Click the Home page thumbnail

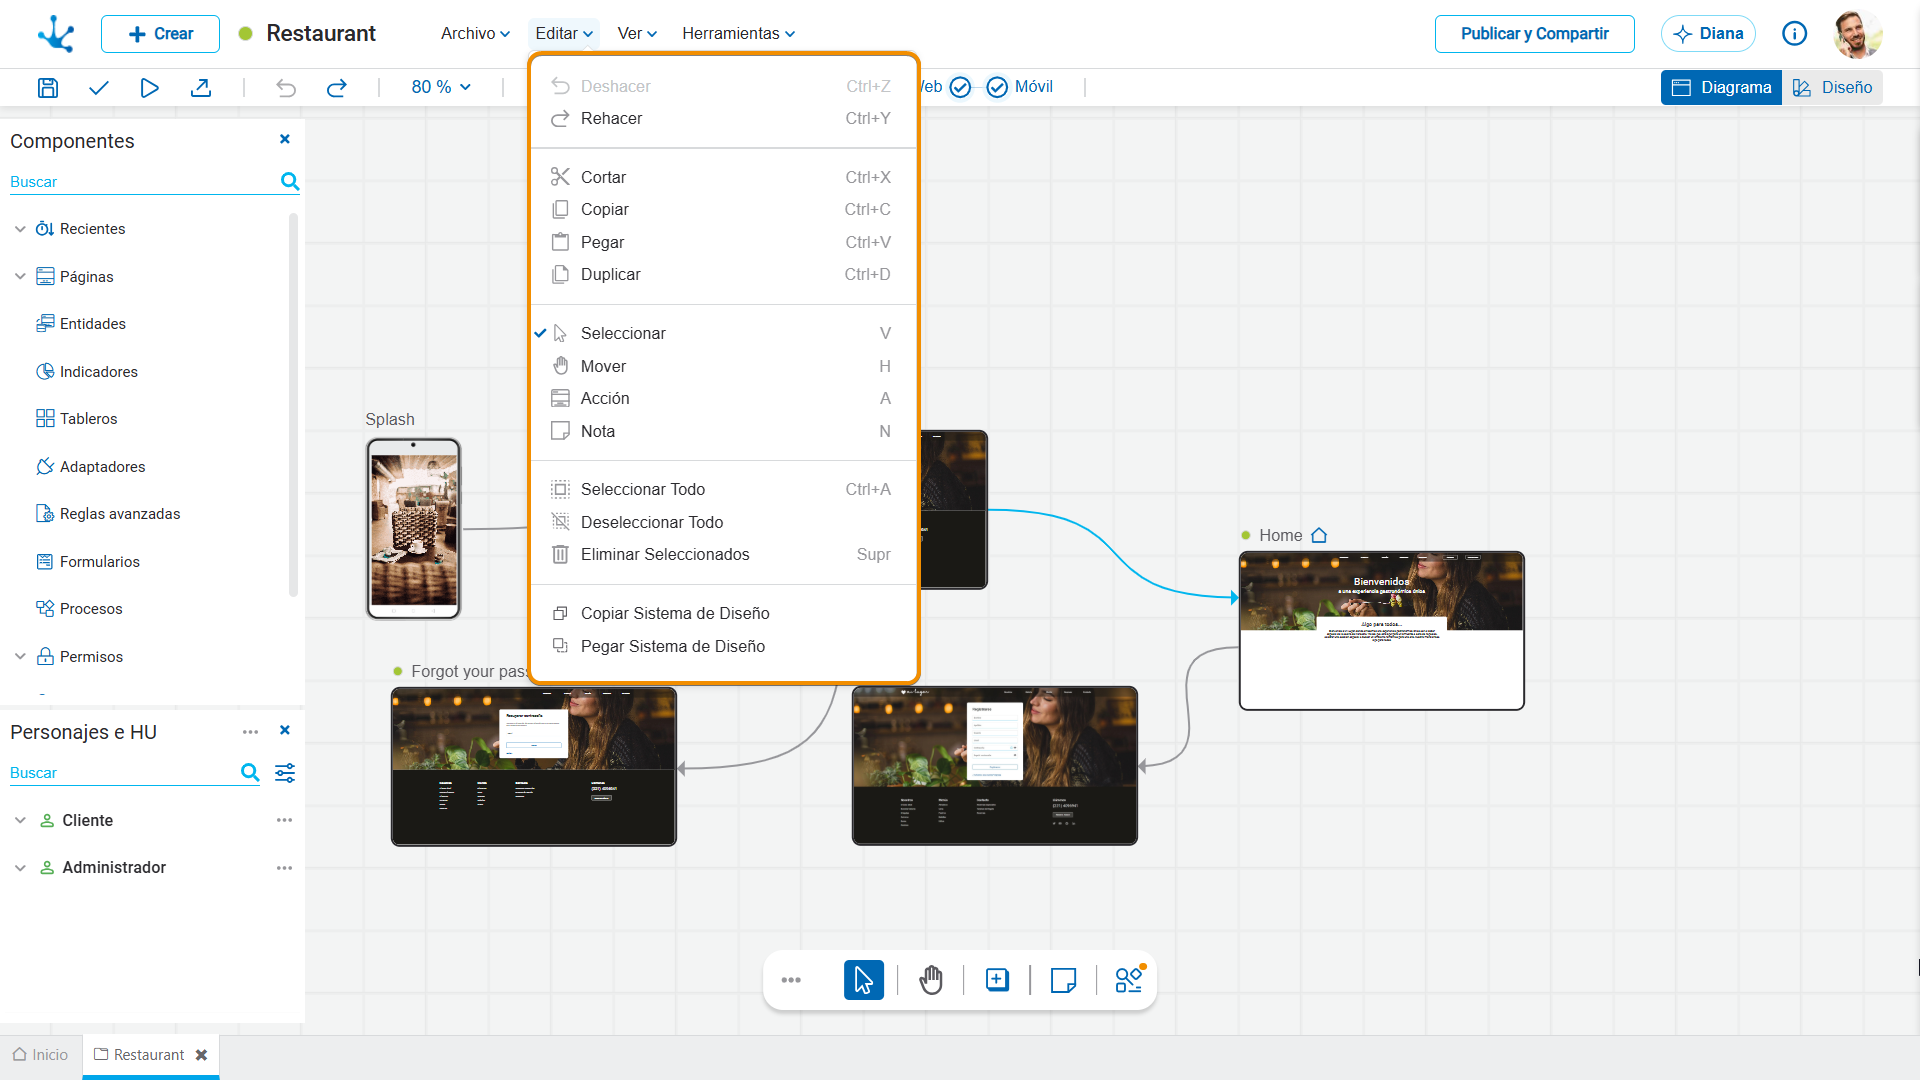(1381, 631)
